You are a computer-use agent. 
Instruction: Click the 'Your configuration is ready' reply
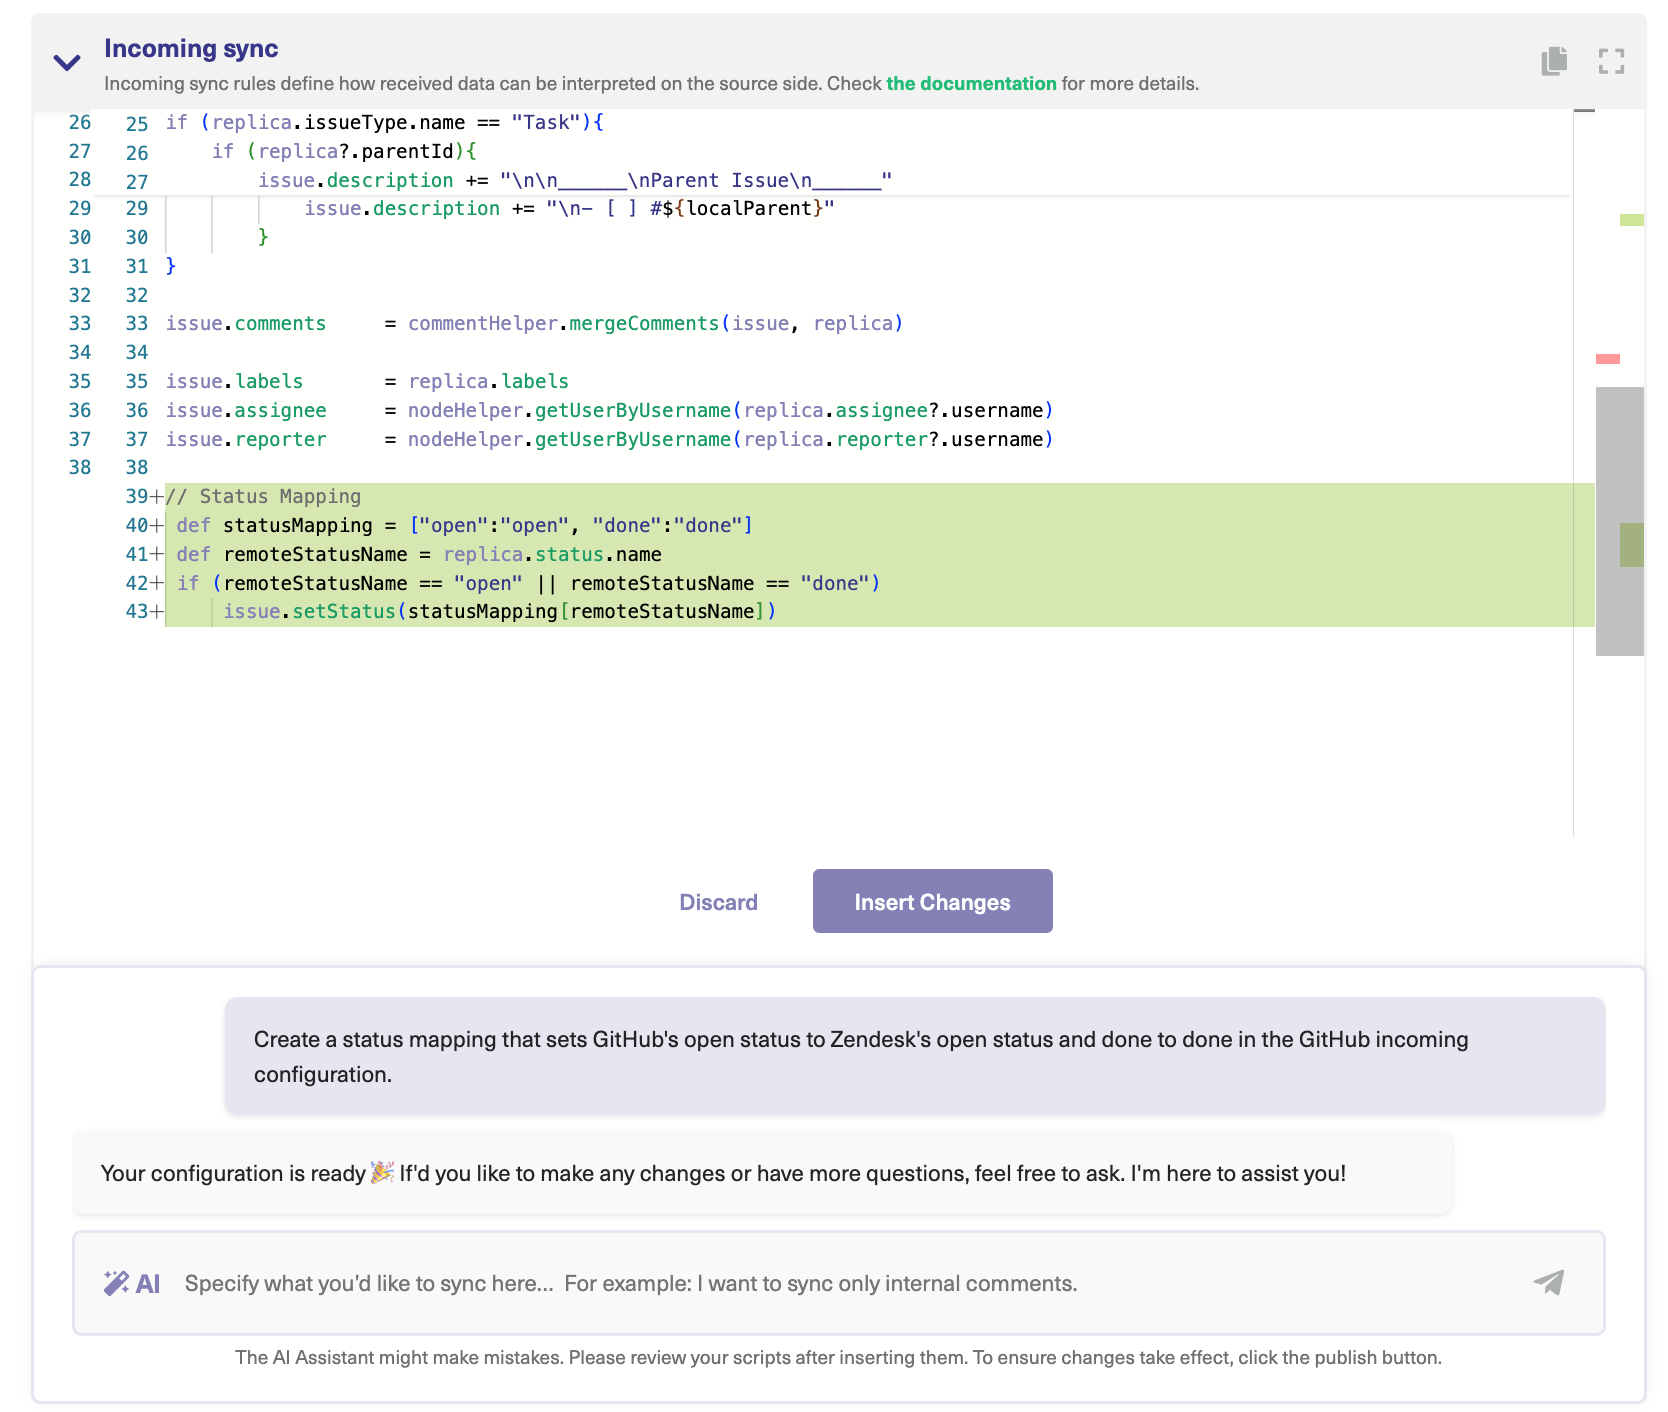point(762,1173)
